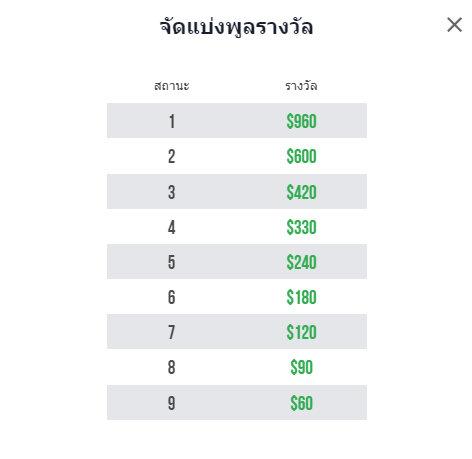
Task: Close the prize pool dialog
Action: click(454, 25)
